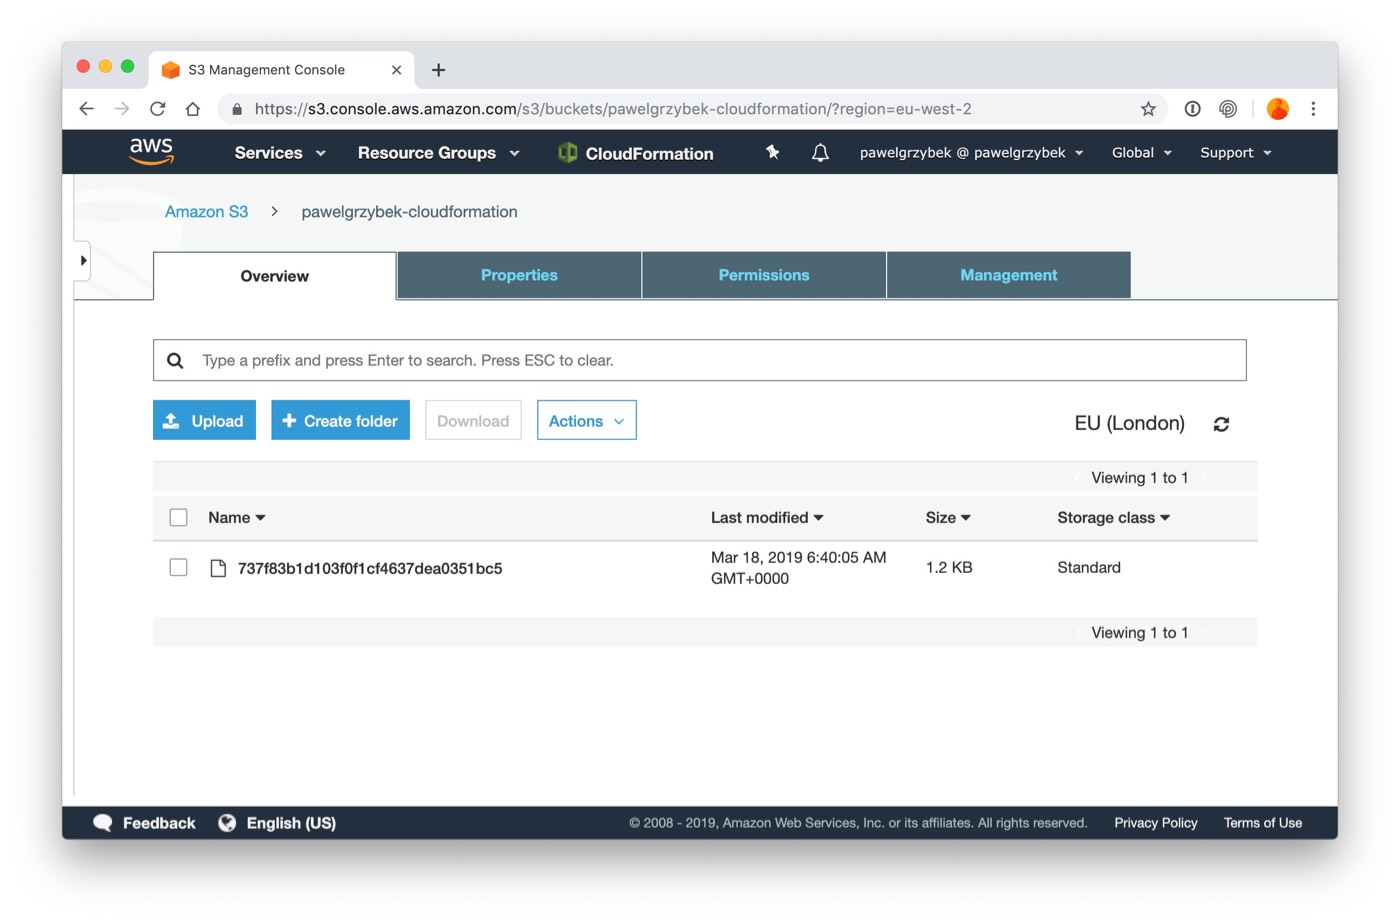Switch to the Permissions tab
Screen dimensions: 1400x922
tap(763, 275)
